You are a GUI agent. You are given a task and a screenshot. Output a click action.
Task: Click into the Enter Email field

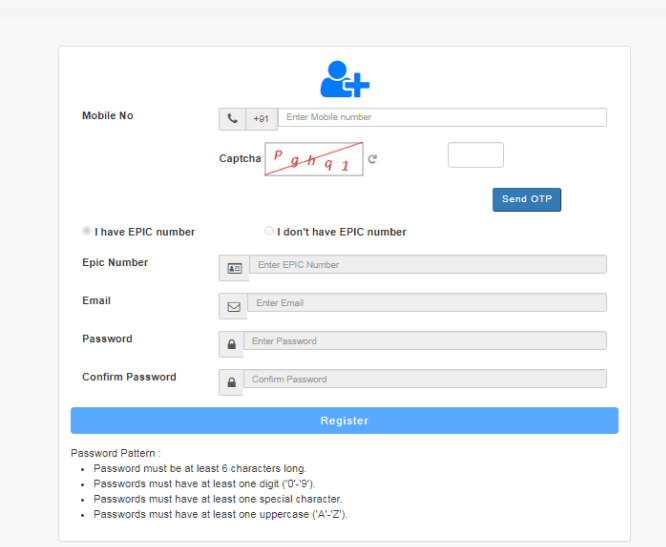click(x=426, y=303)
